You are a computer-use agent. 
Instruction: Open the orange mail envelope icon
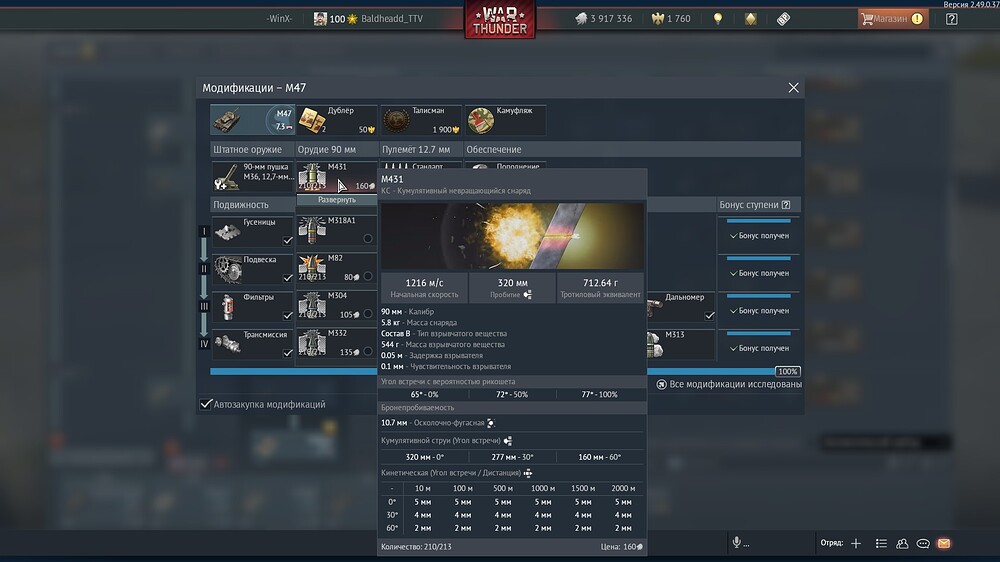[943, 543]
